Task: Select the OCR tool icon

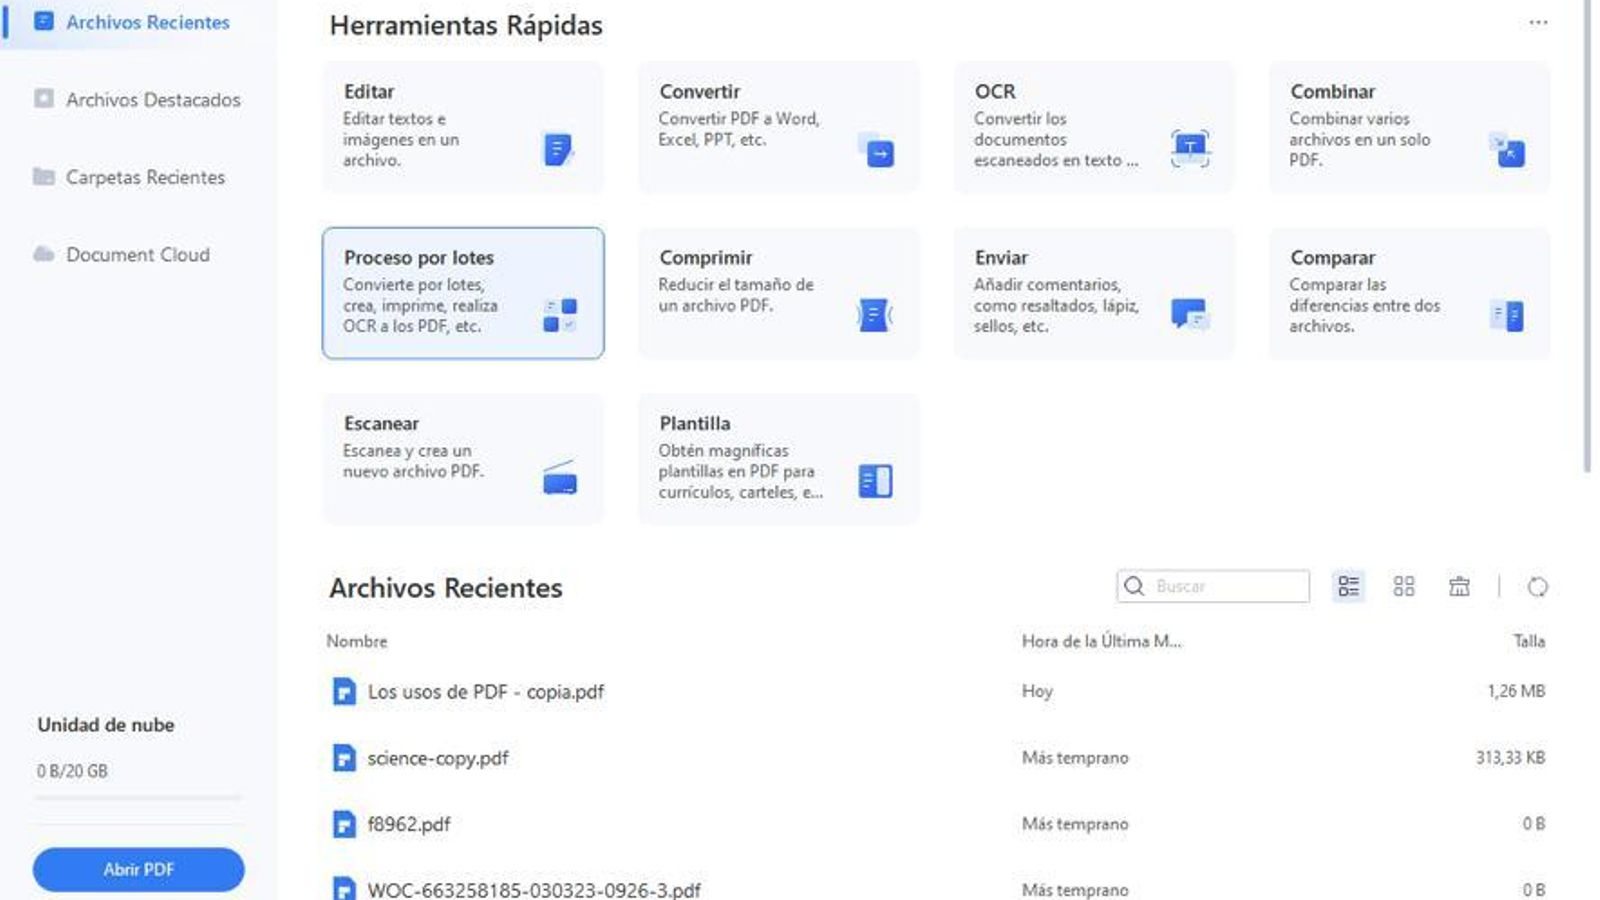Action: tap(1190, 149)
